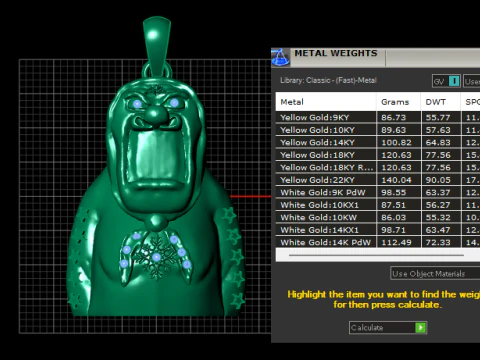Click the Library: Classic - (Fast)-Metal label

(x=328, y=80)
